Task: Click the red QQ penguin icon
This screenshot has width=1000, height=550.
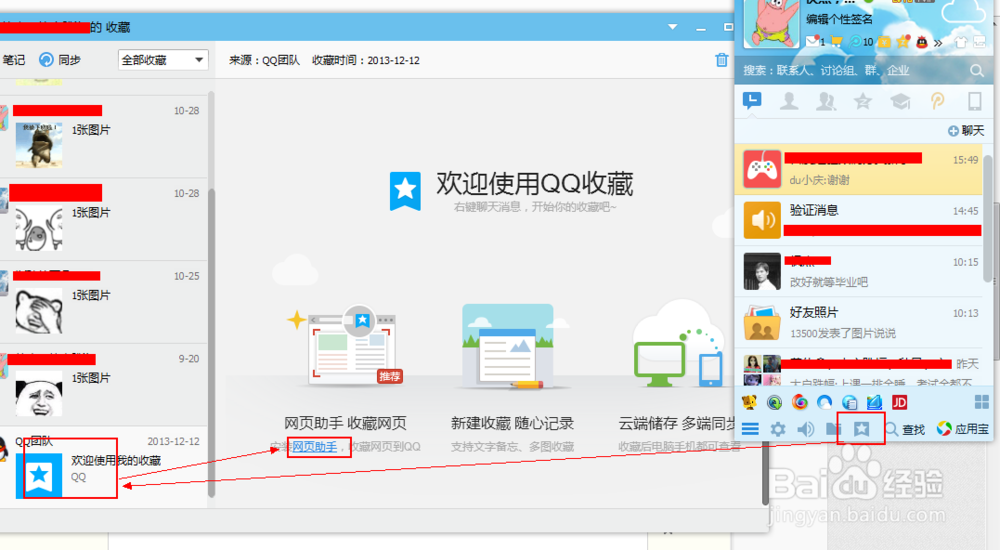Action: (922, 42)
